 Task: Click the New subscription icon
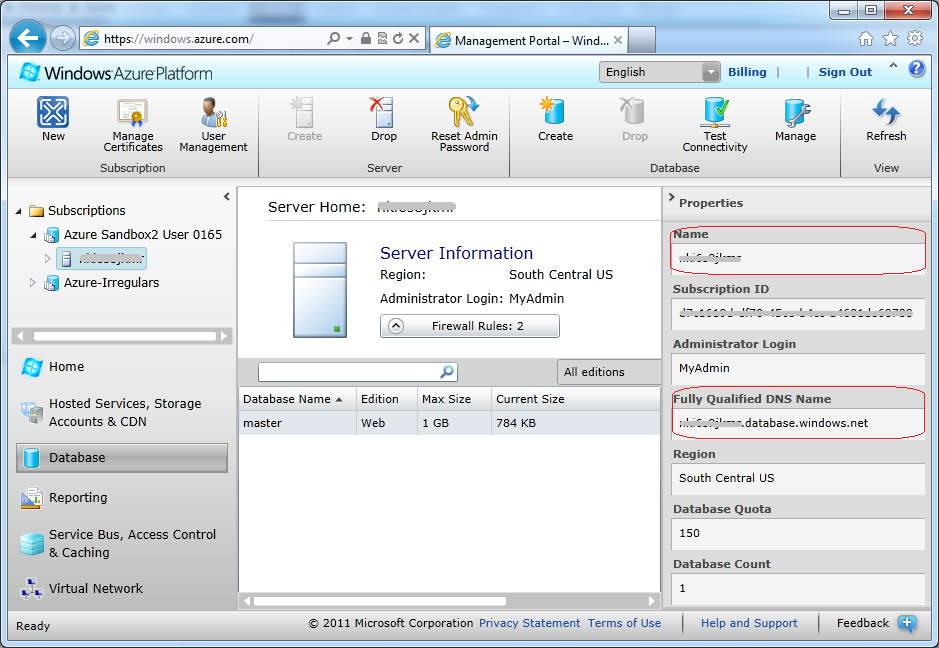coord(53,113)
